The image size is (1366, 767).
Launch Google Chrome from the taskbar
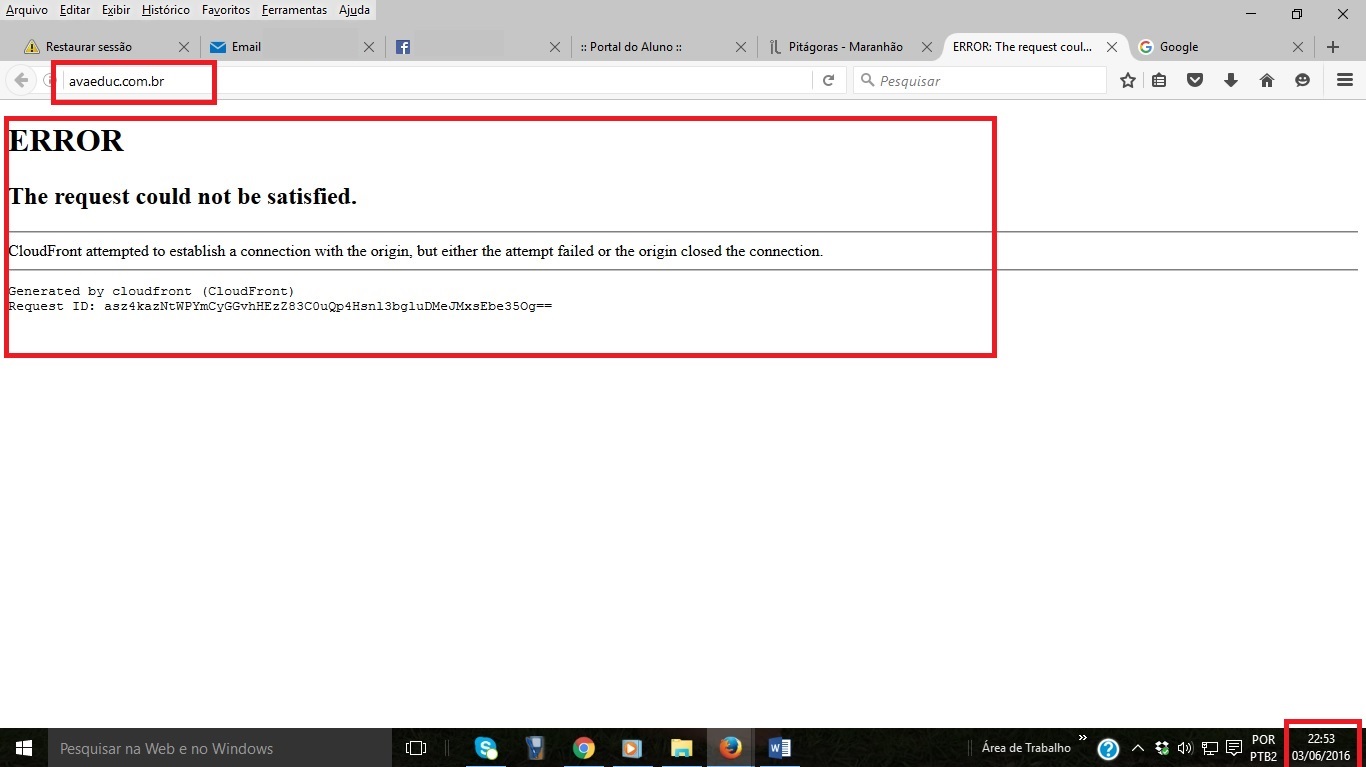point(584,748)
